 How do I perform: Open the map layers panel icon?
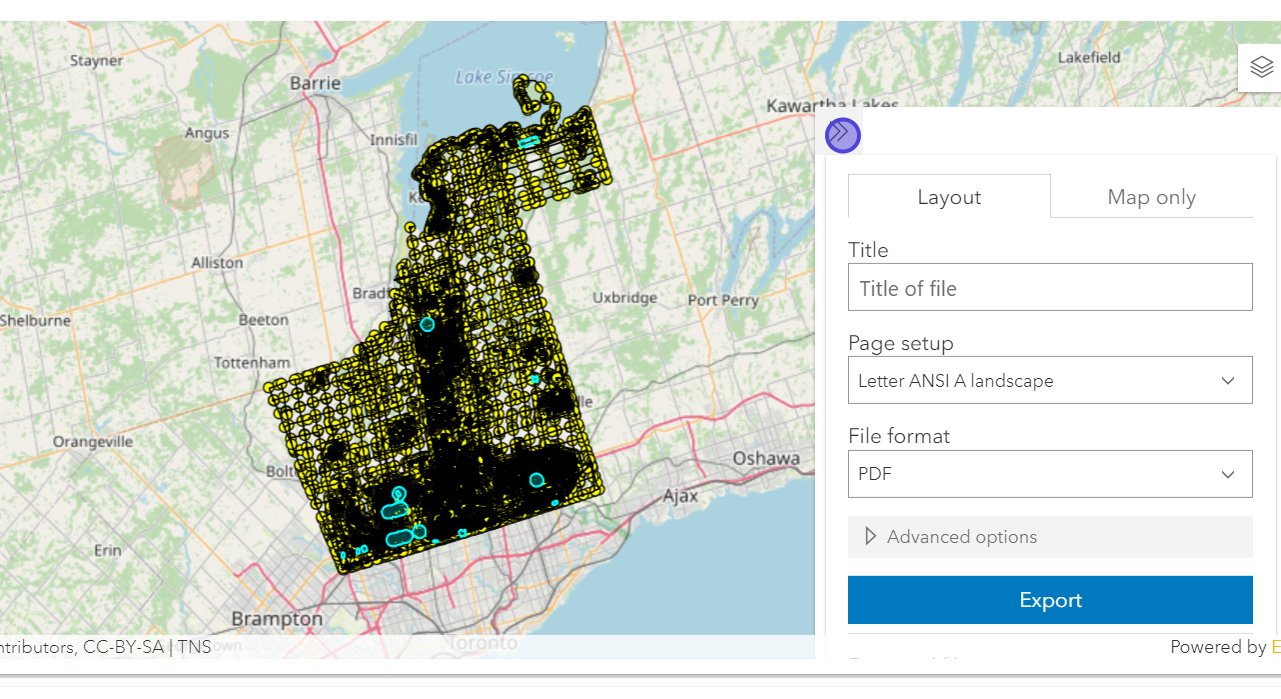[x=1261, y=68]
